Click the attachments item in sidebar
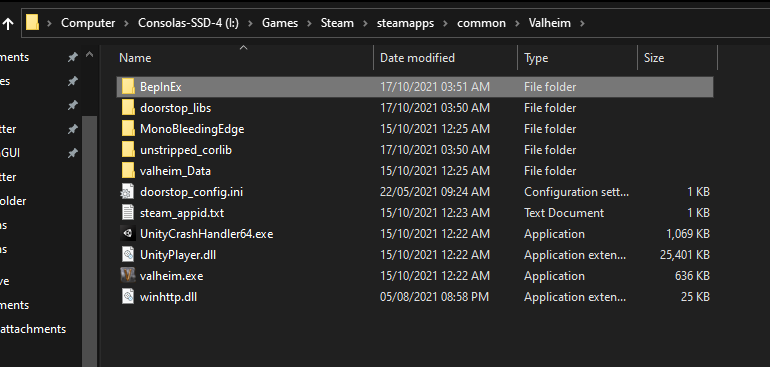Image resolution: width=770 pixels, height=367 pixels. (x=32, y=329)
